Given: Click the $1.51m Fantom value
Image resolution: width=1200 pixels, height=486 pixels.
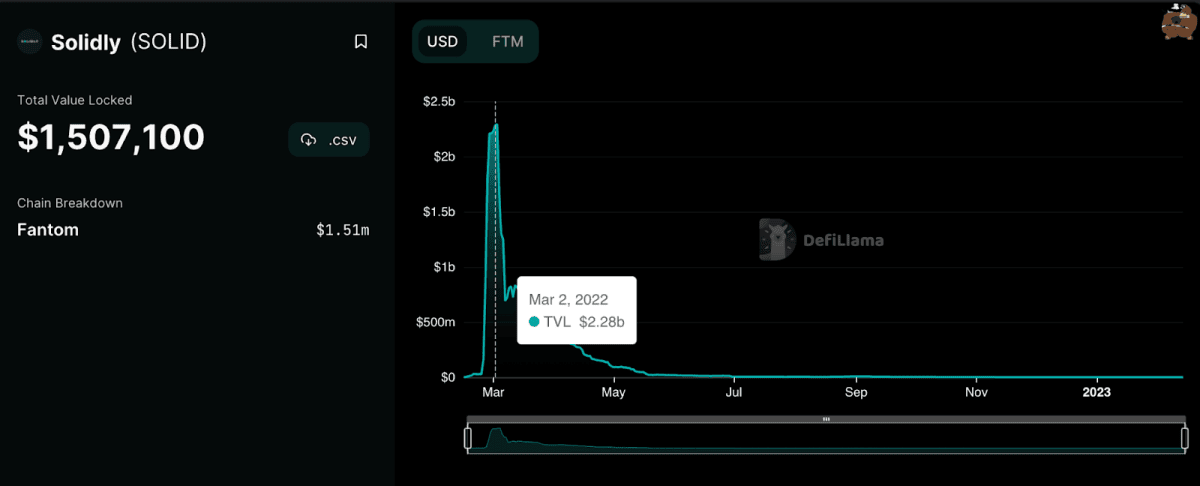Looking at the screenshot, I should (343, 230).
